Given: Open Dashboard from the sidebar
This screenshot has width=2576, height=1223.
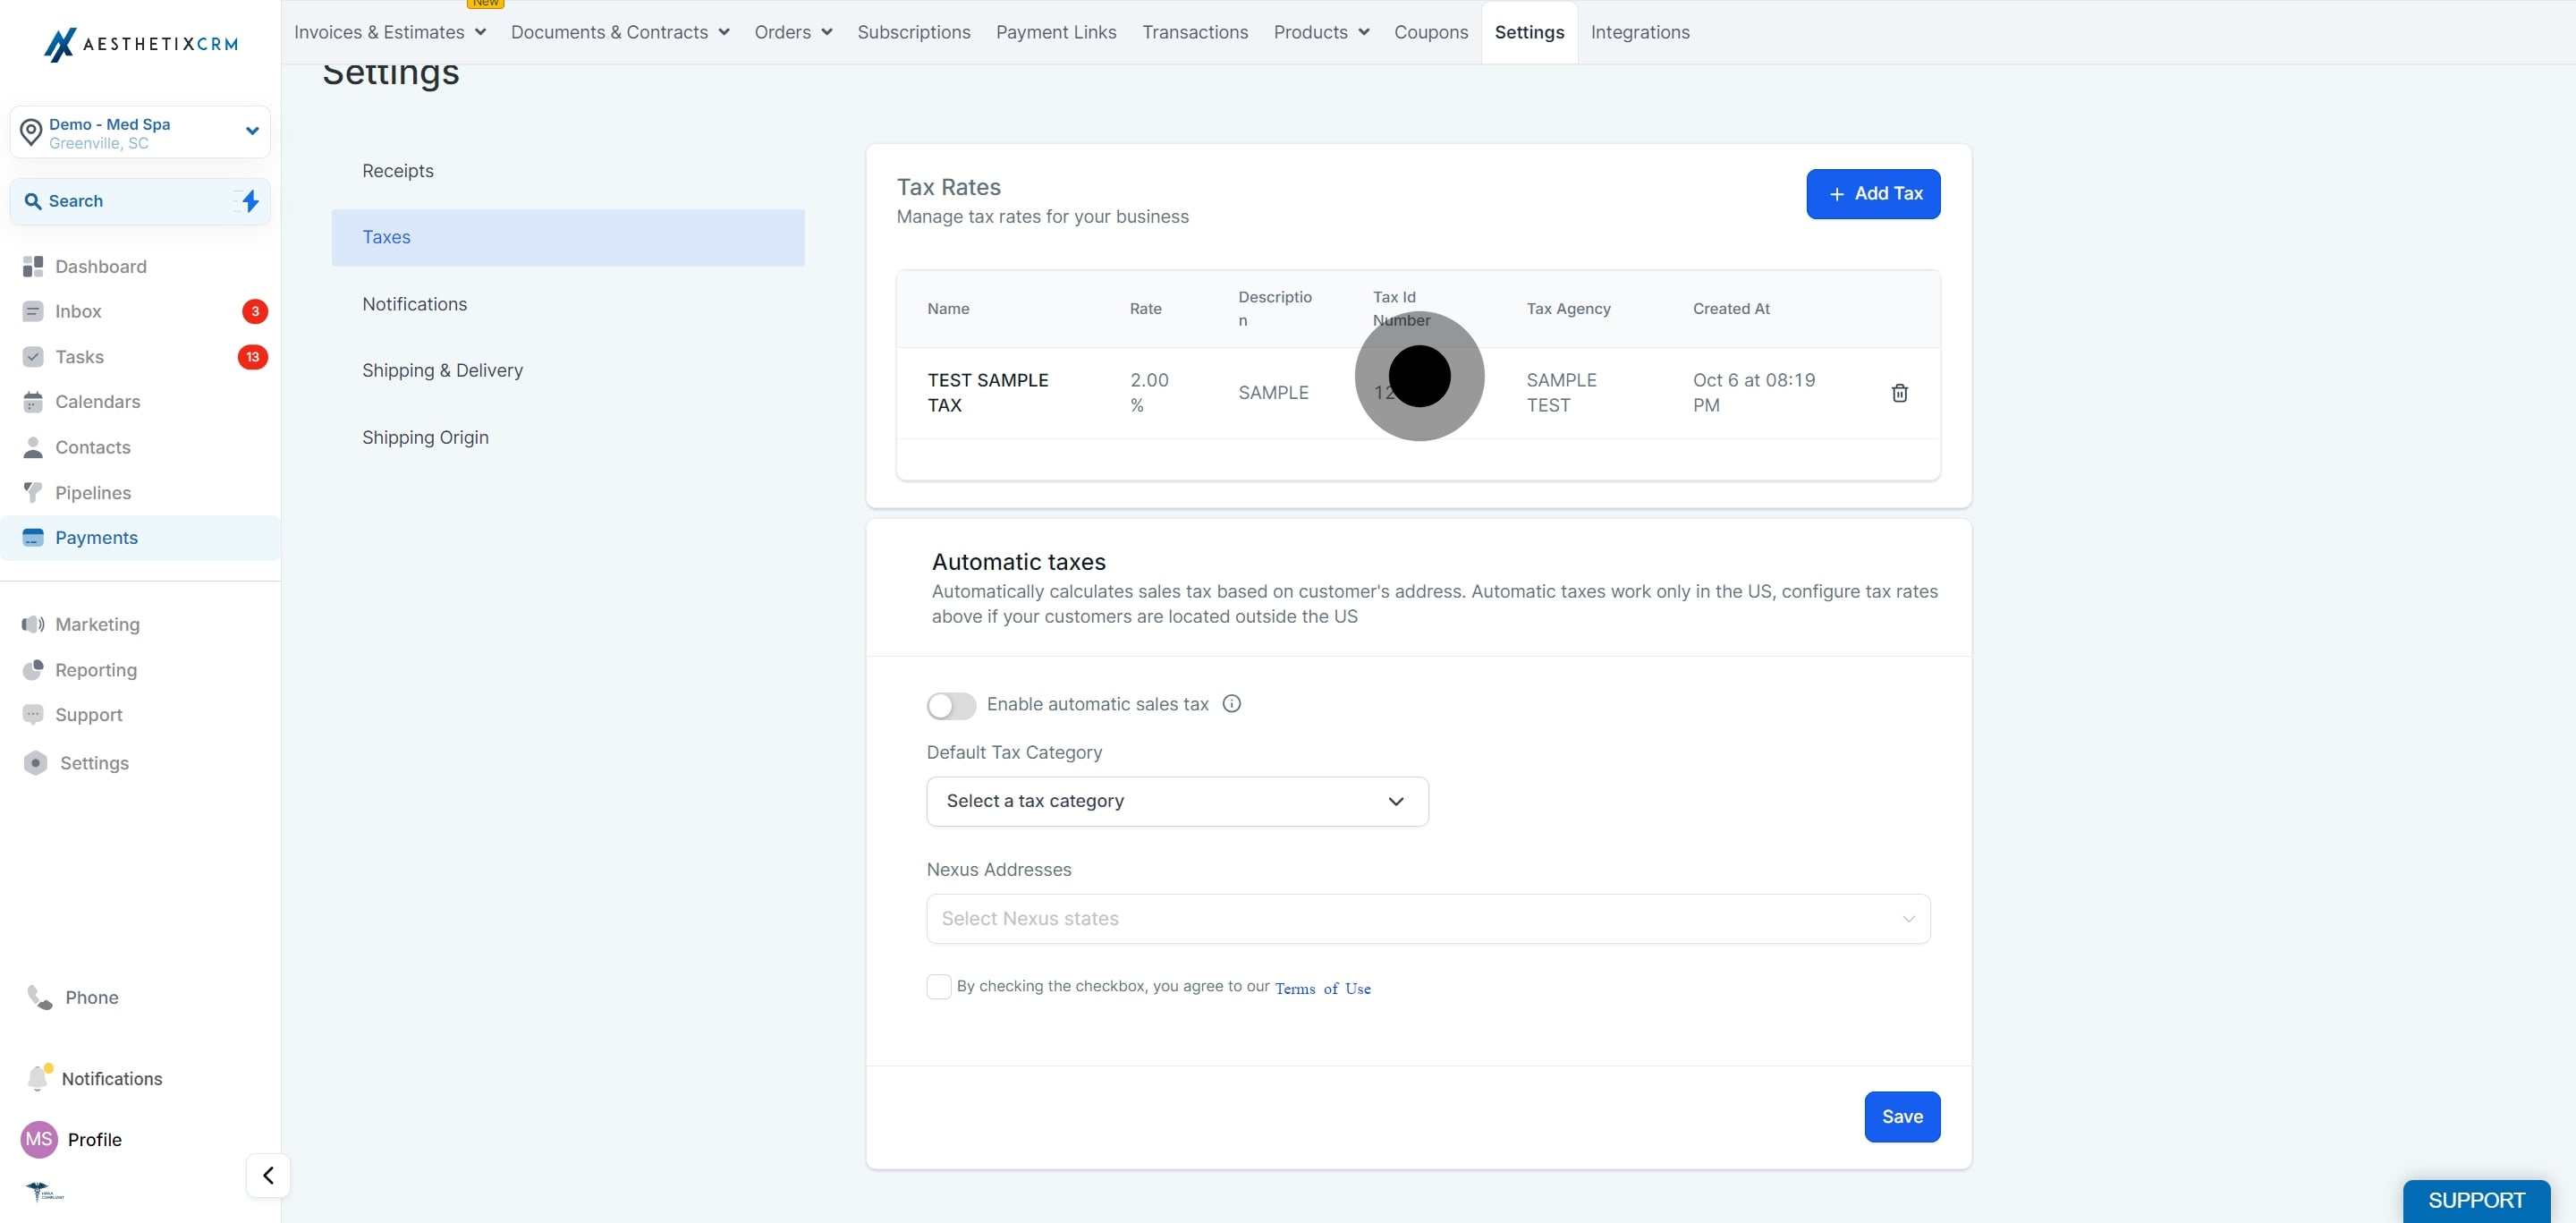Looking at the screenshot, I should (x=100, y=266).
